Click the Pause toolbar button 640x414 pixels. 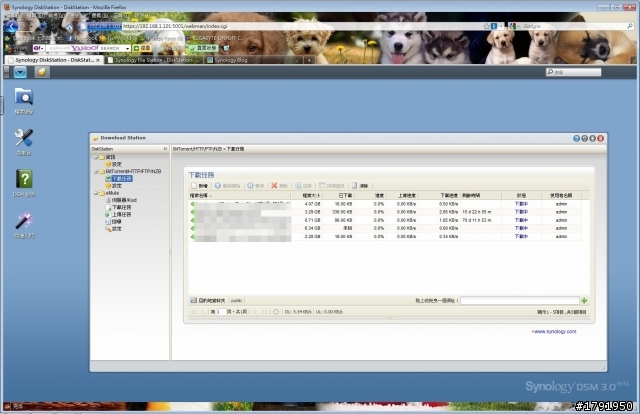tap(256, 186)
